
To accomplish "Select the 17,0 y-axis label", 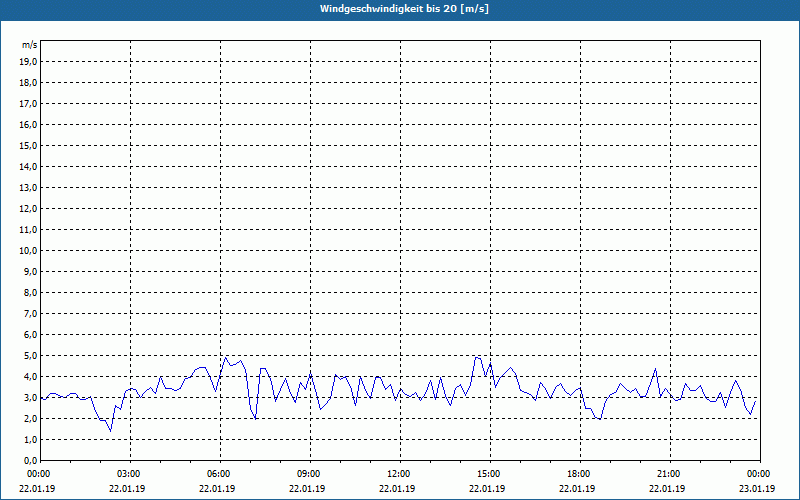I will [28, 104].
